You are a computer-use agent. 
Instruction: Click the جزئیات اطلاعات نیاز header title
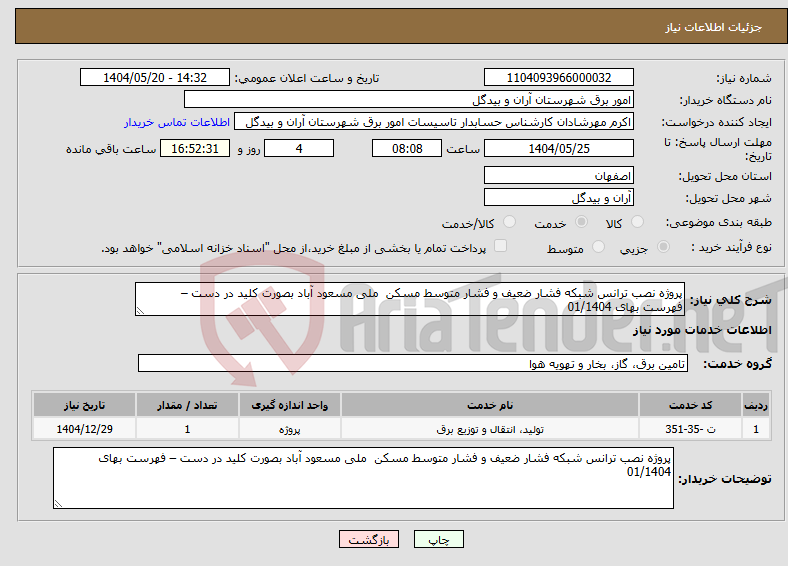[x=714, y=27]
